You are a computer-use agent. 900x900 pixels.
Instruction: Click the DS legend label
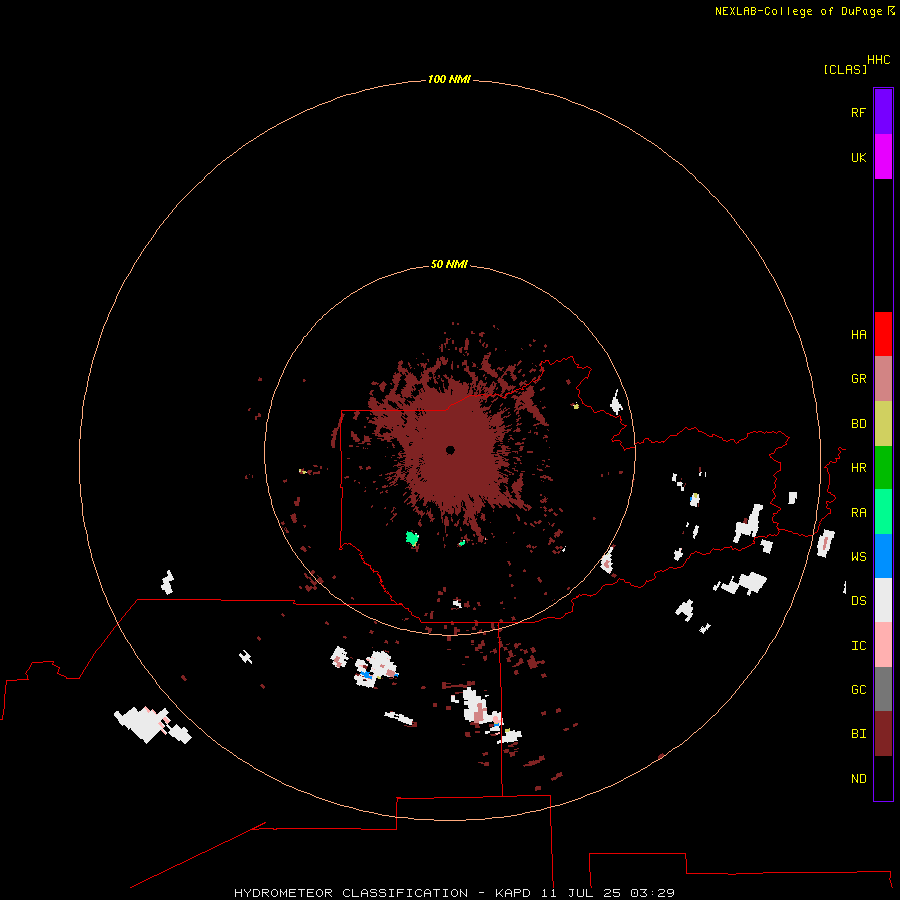coord(858,601)
